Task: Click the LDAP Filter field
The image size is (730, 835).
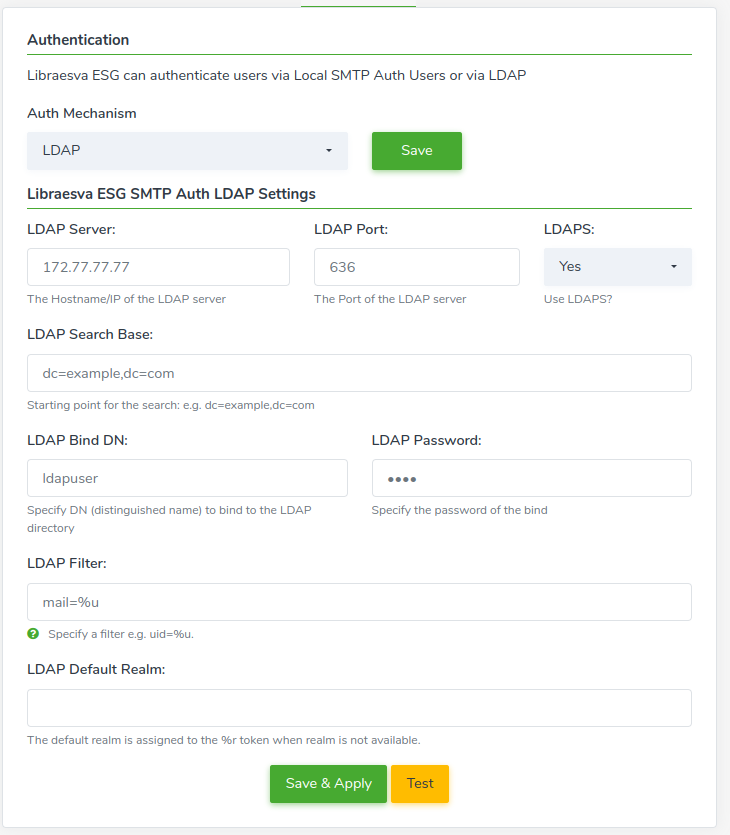Action: 359,602
